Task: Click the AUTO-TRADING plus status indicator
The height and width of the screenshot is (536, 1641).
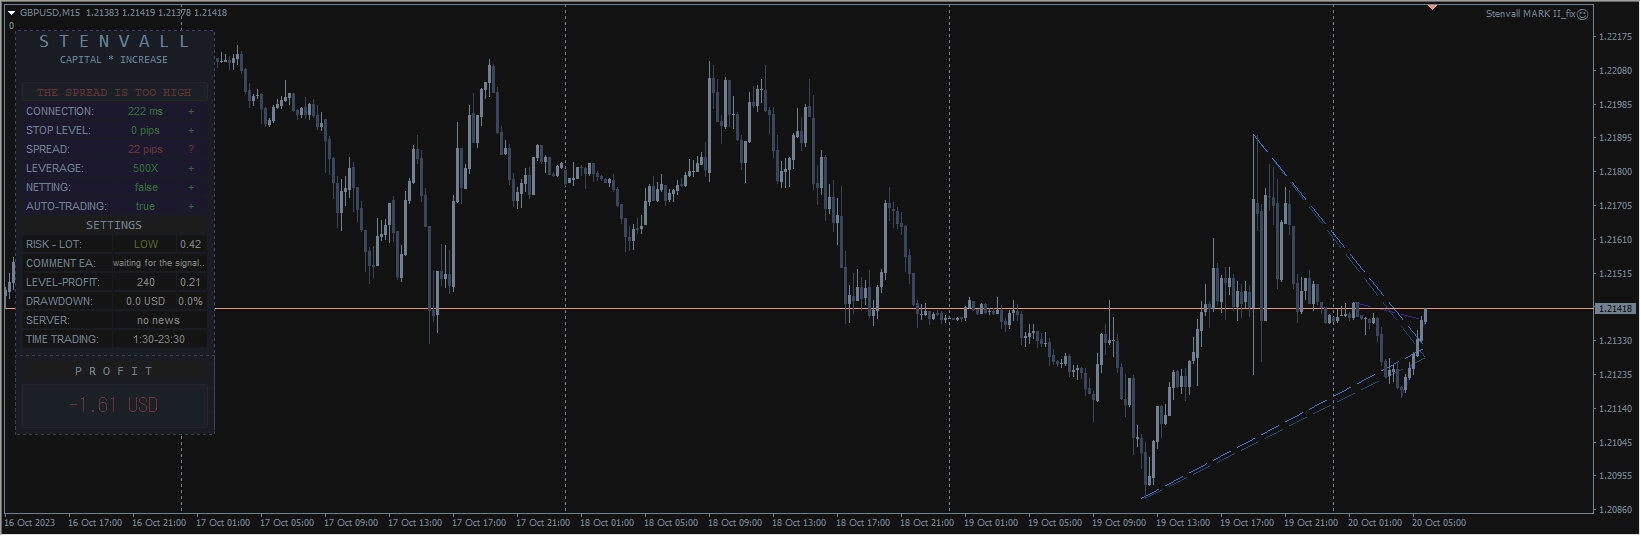Action: coord(191,206)
